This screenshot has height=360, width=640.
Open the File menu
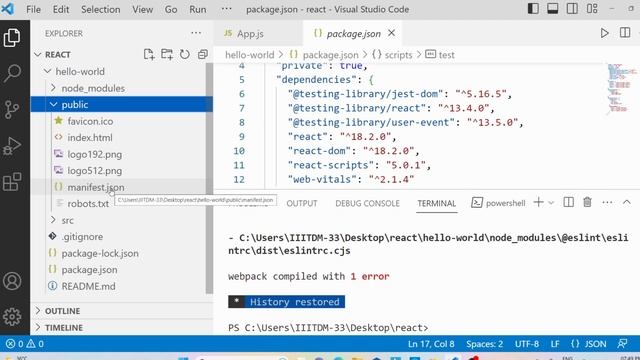click(x=33, y=9)
